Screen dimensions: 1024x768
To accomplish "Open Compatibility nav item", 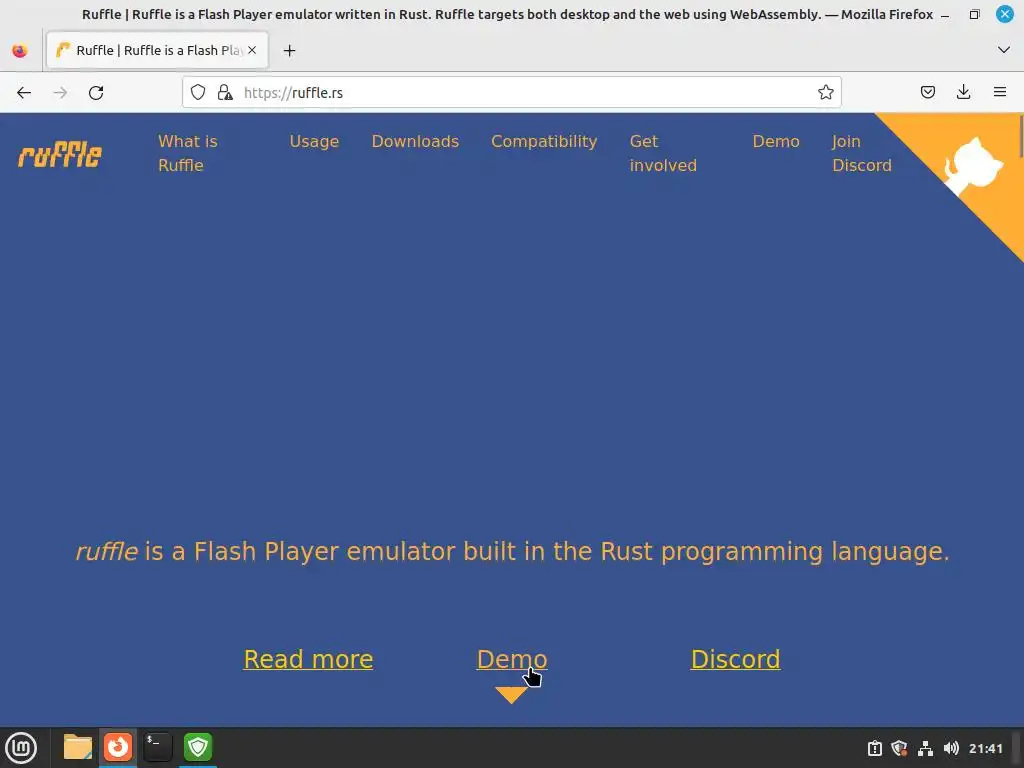I will click(x=544, y=142).
